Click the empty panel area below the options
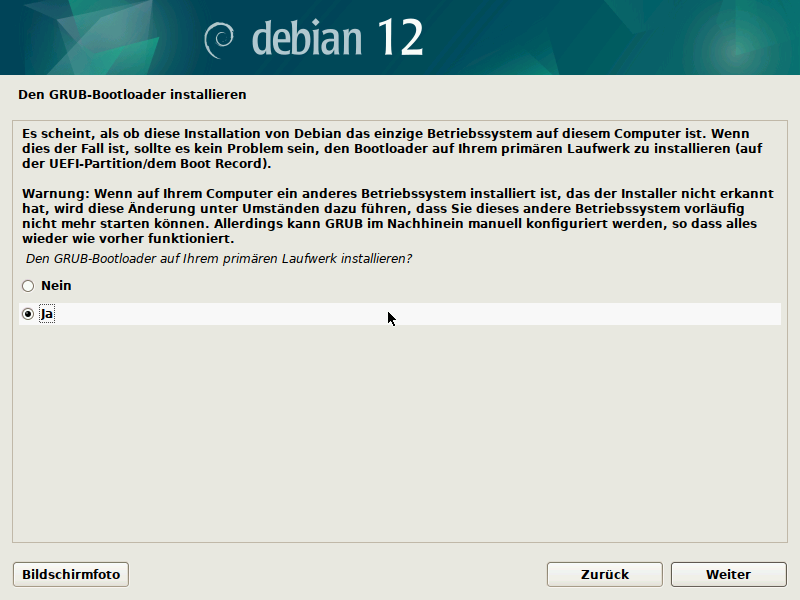The height and width of the screenshot is (600, 800). coord(400,440)
